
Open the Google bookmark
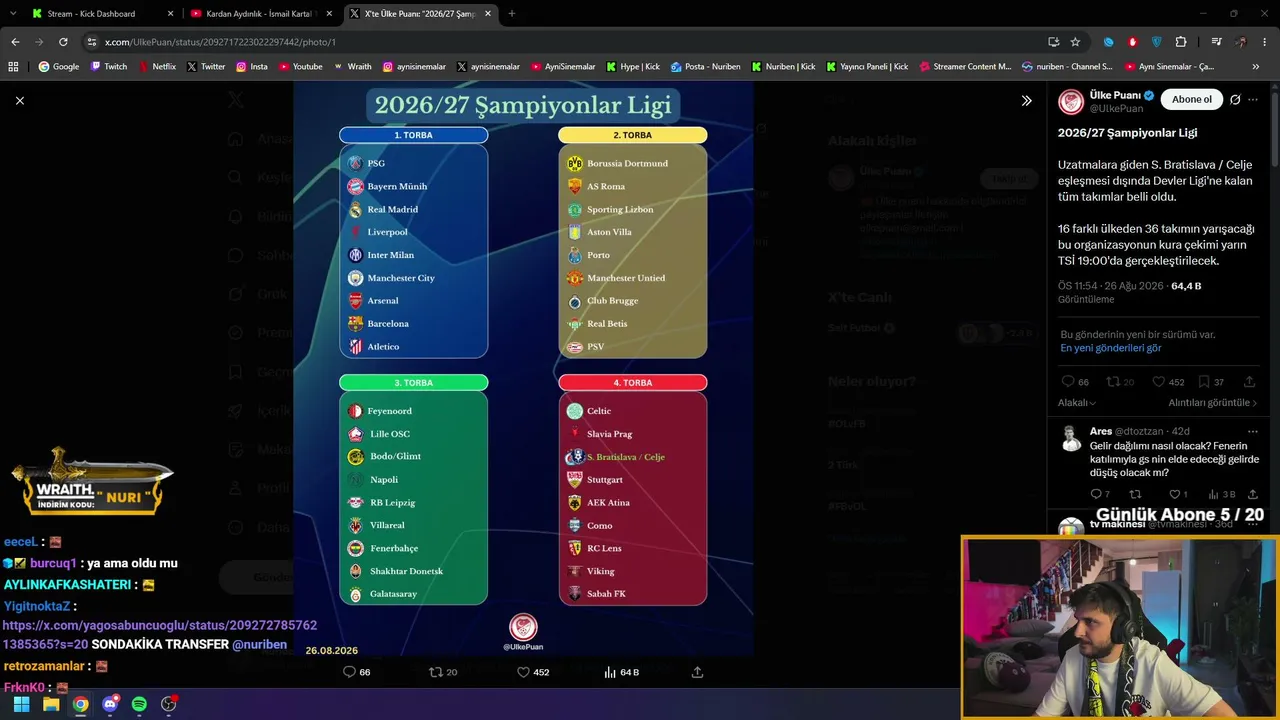coord(59,67)
